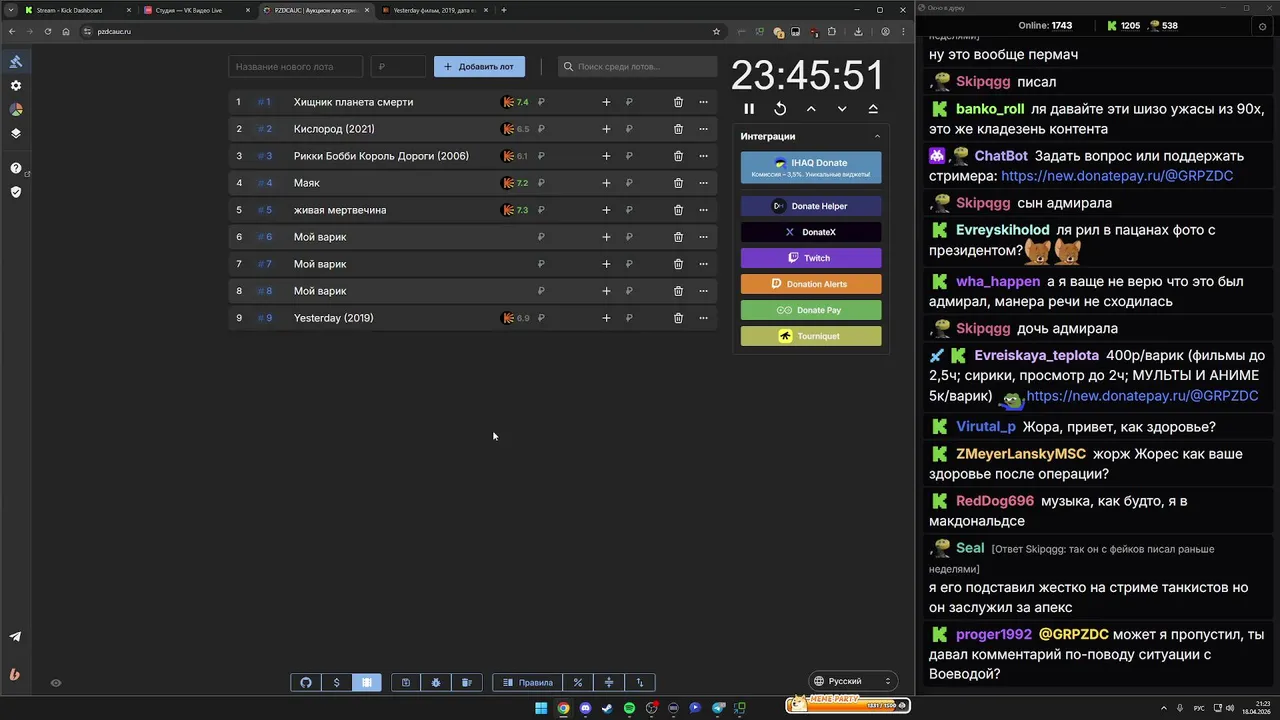Open Steam from Windows taskbar
Viewport: 1280px width, 720px height.
607,708
